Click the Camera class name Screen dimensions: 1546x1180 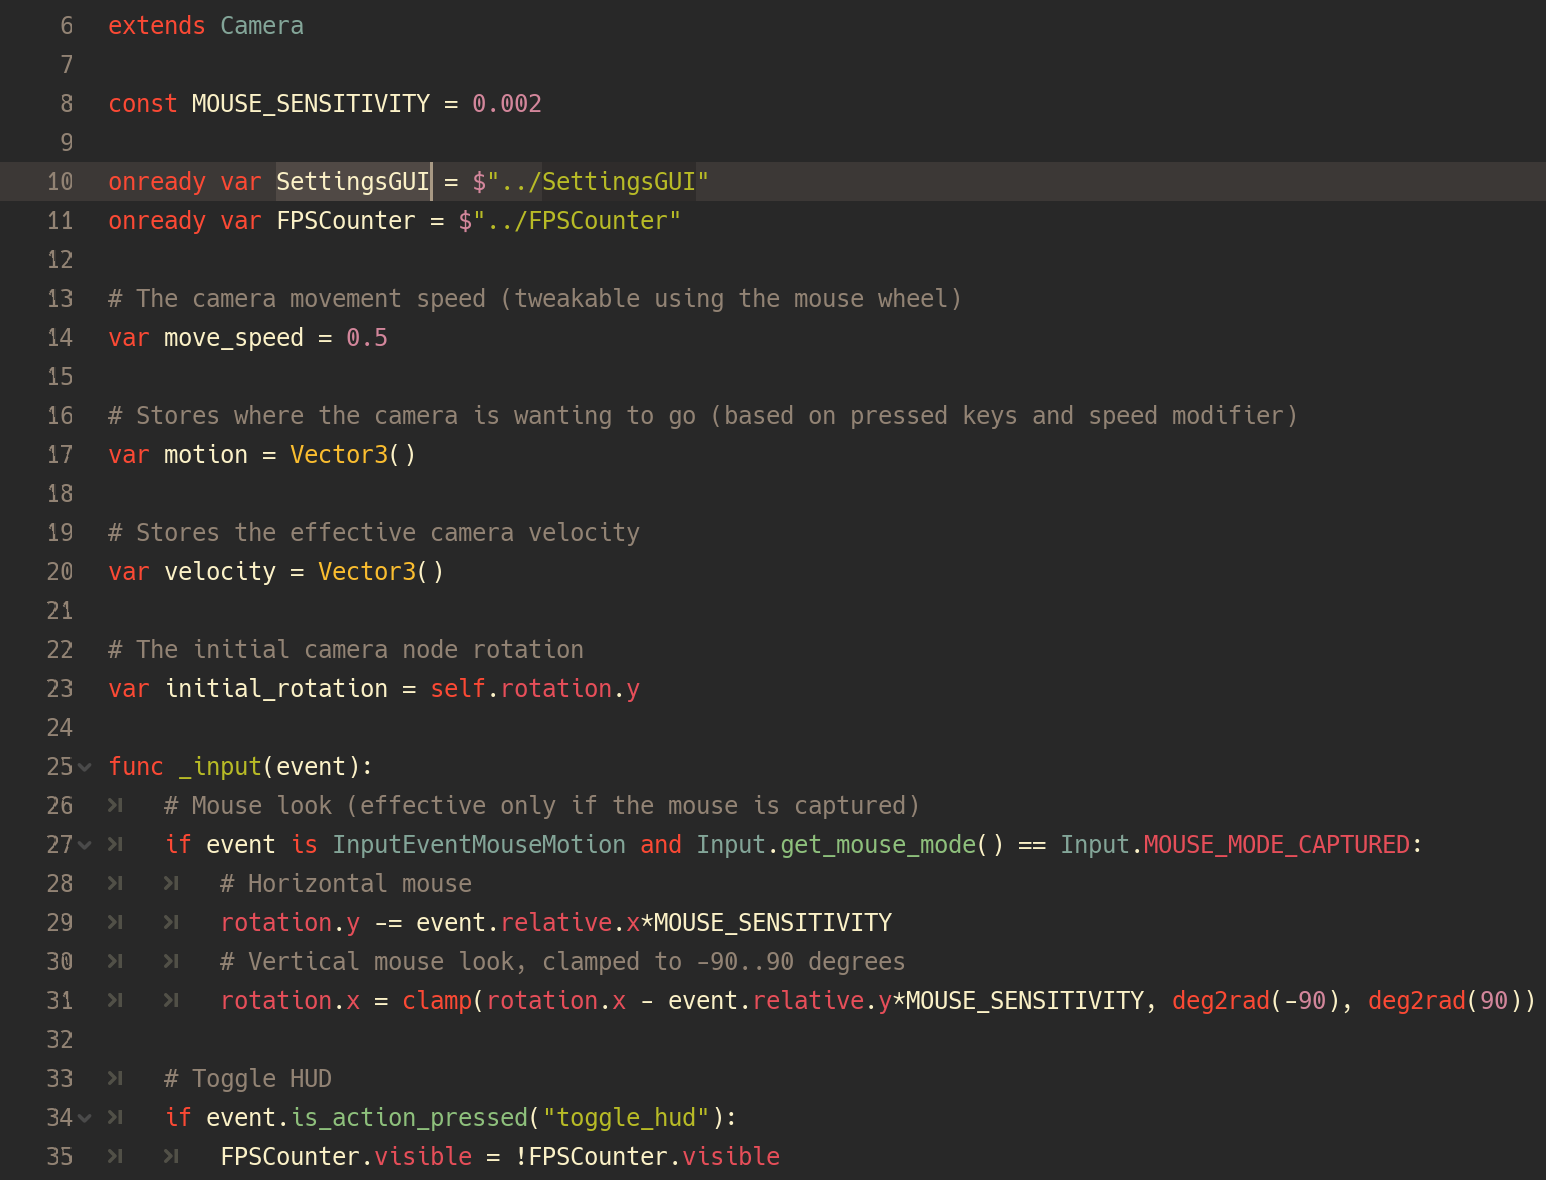[262, 26]
